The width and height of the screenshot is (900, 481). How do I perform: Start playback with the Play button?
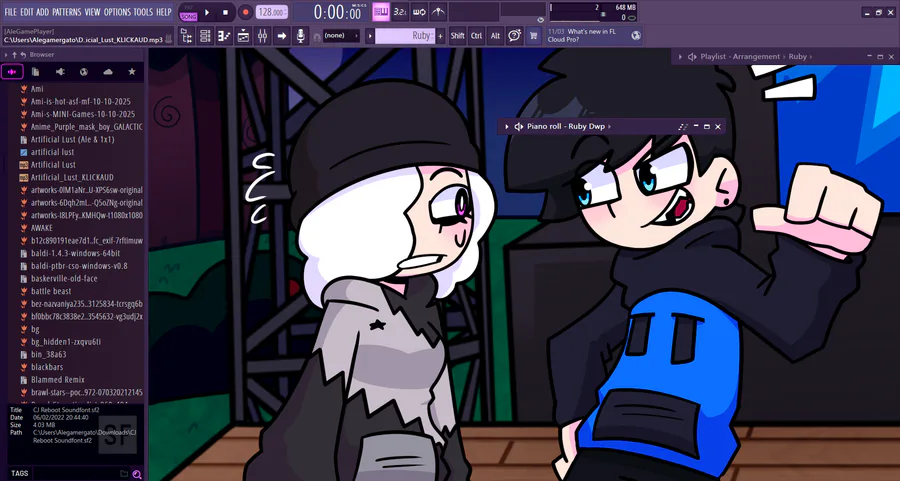coord(207,12)
